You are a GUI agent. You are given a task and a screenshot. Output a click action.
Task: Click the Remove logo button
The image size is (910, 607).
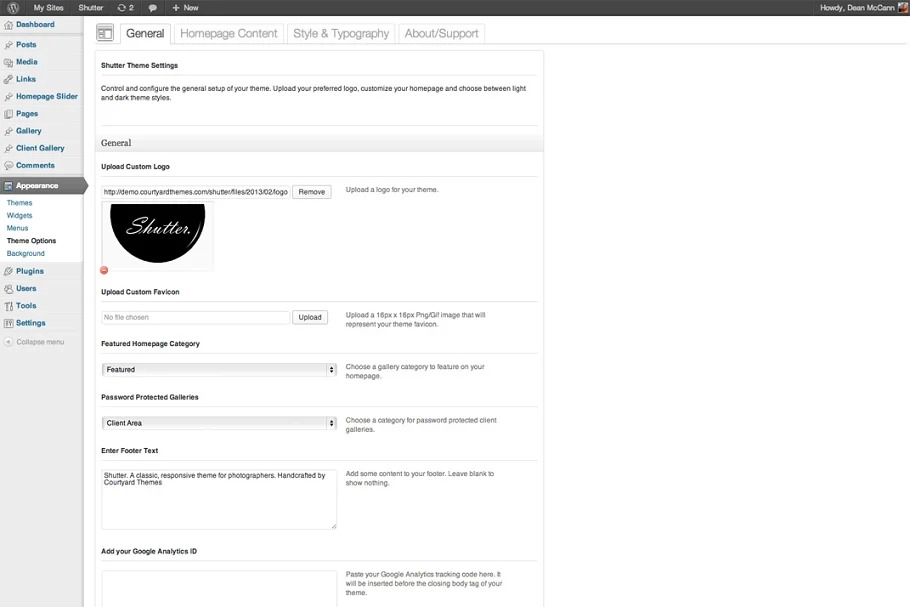311,192
